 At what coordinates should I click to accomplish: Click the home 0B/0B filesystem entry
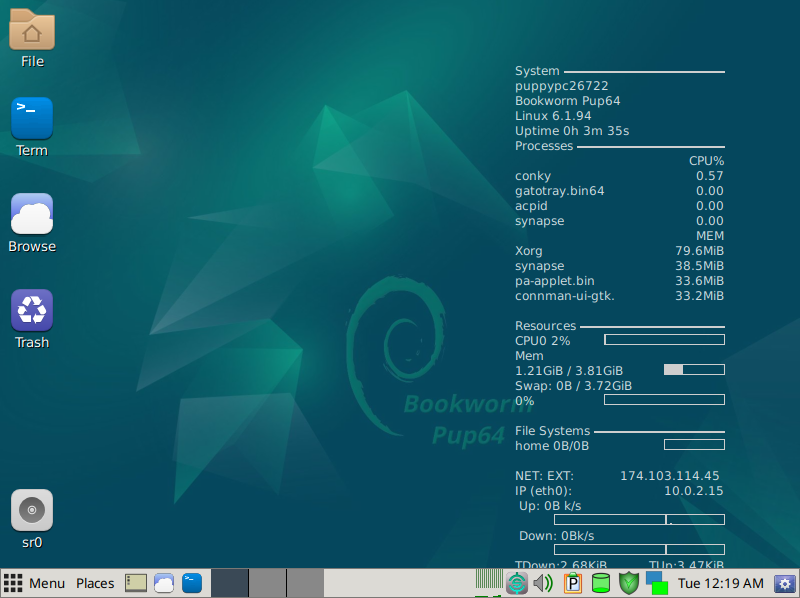[552, 445]
